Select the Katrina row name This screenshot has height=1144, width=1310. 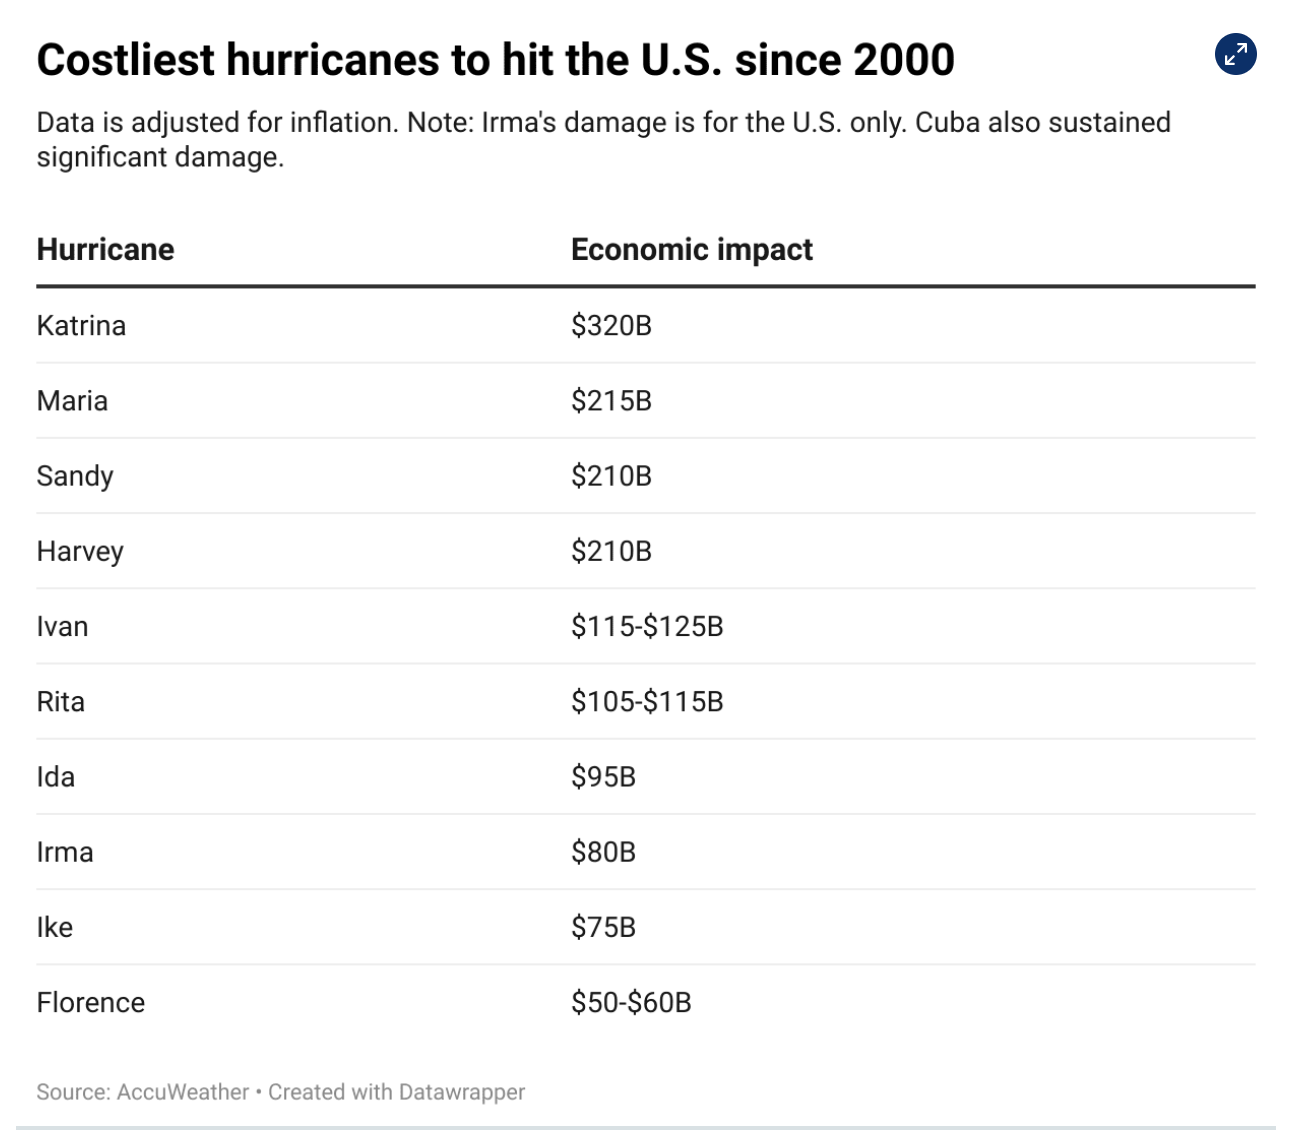coord(81,326)
